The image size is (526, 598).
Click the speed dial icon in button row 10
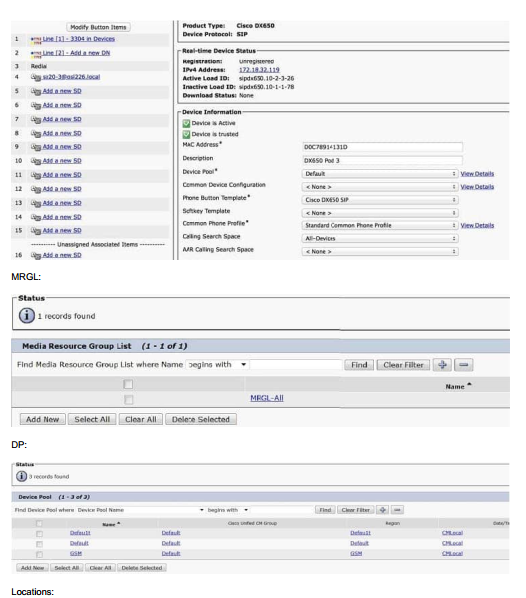coord(36,161)
